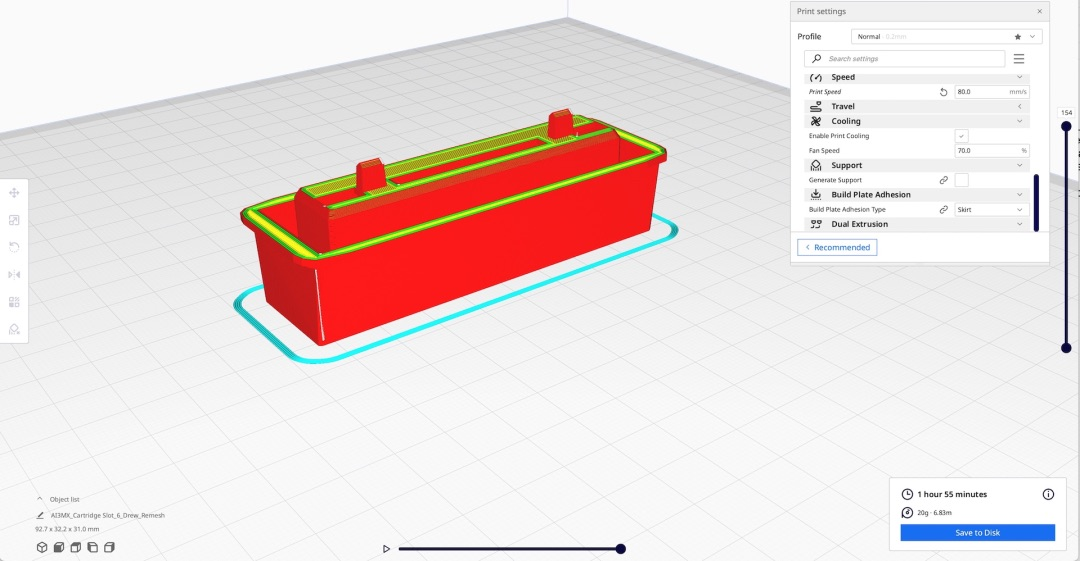Open Build Plate Adhesion Type Skirt dropdown
Screen dimensions: 1080x561
992,210
